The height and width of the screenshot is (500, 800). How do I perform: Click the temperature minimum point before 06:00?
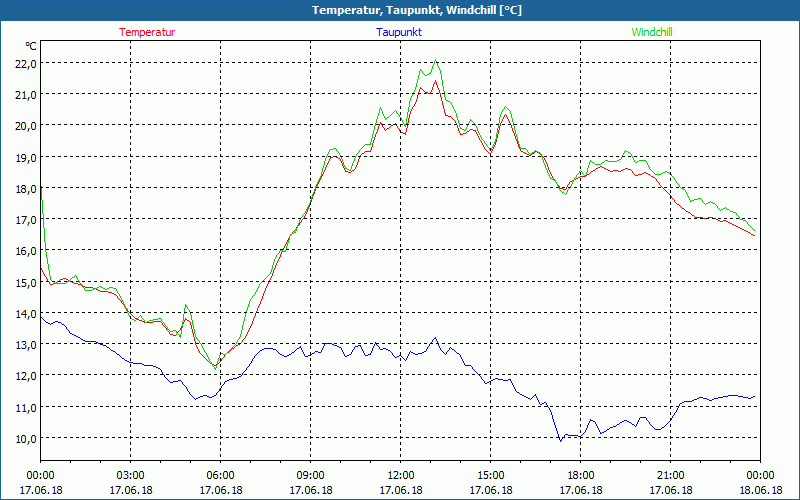[215, 365]
